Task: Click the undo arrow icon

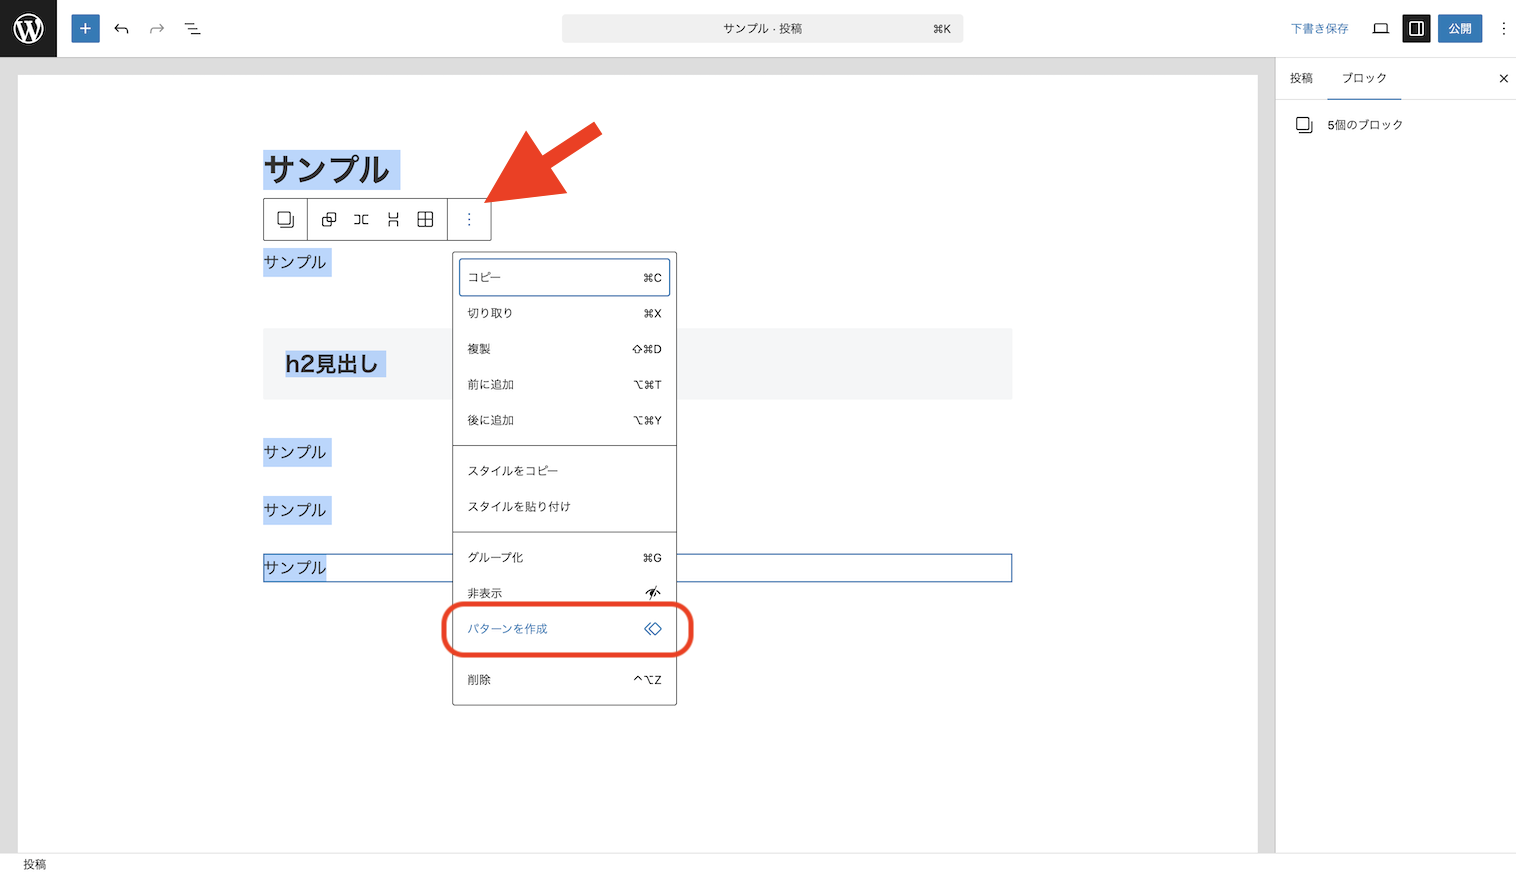Action: pos(121,28)
